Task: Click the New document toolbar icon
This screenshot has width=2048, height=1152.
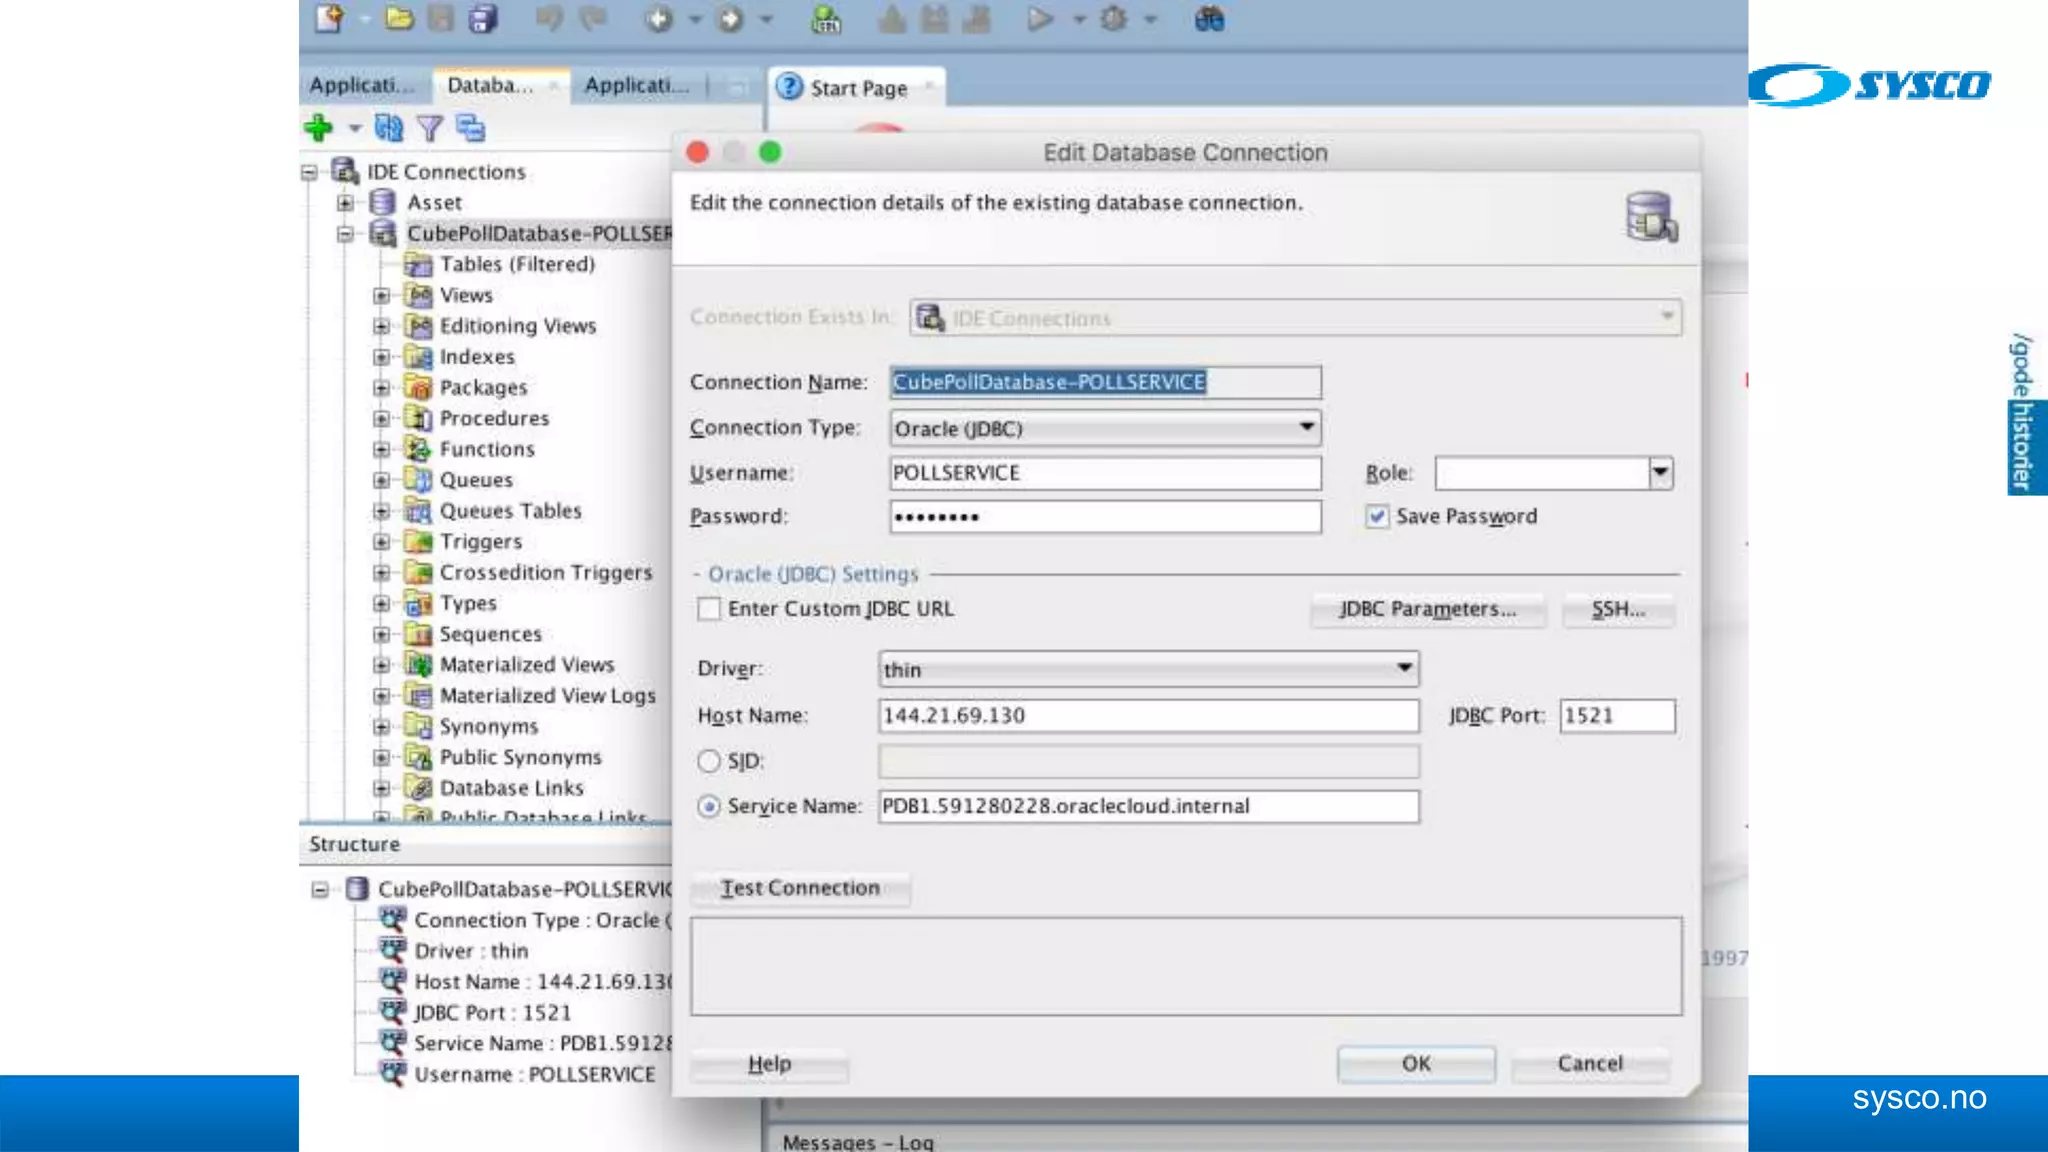Action: (x=329, y=19)
